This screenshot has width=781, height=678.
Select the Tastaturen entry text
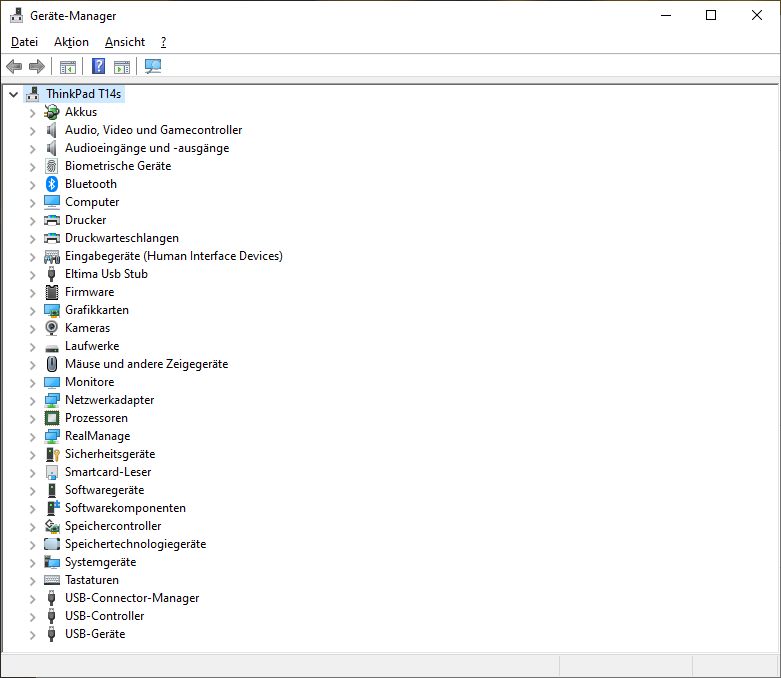click(x=92, y=580)
